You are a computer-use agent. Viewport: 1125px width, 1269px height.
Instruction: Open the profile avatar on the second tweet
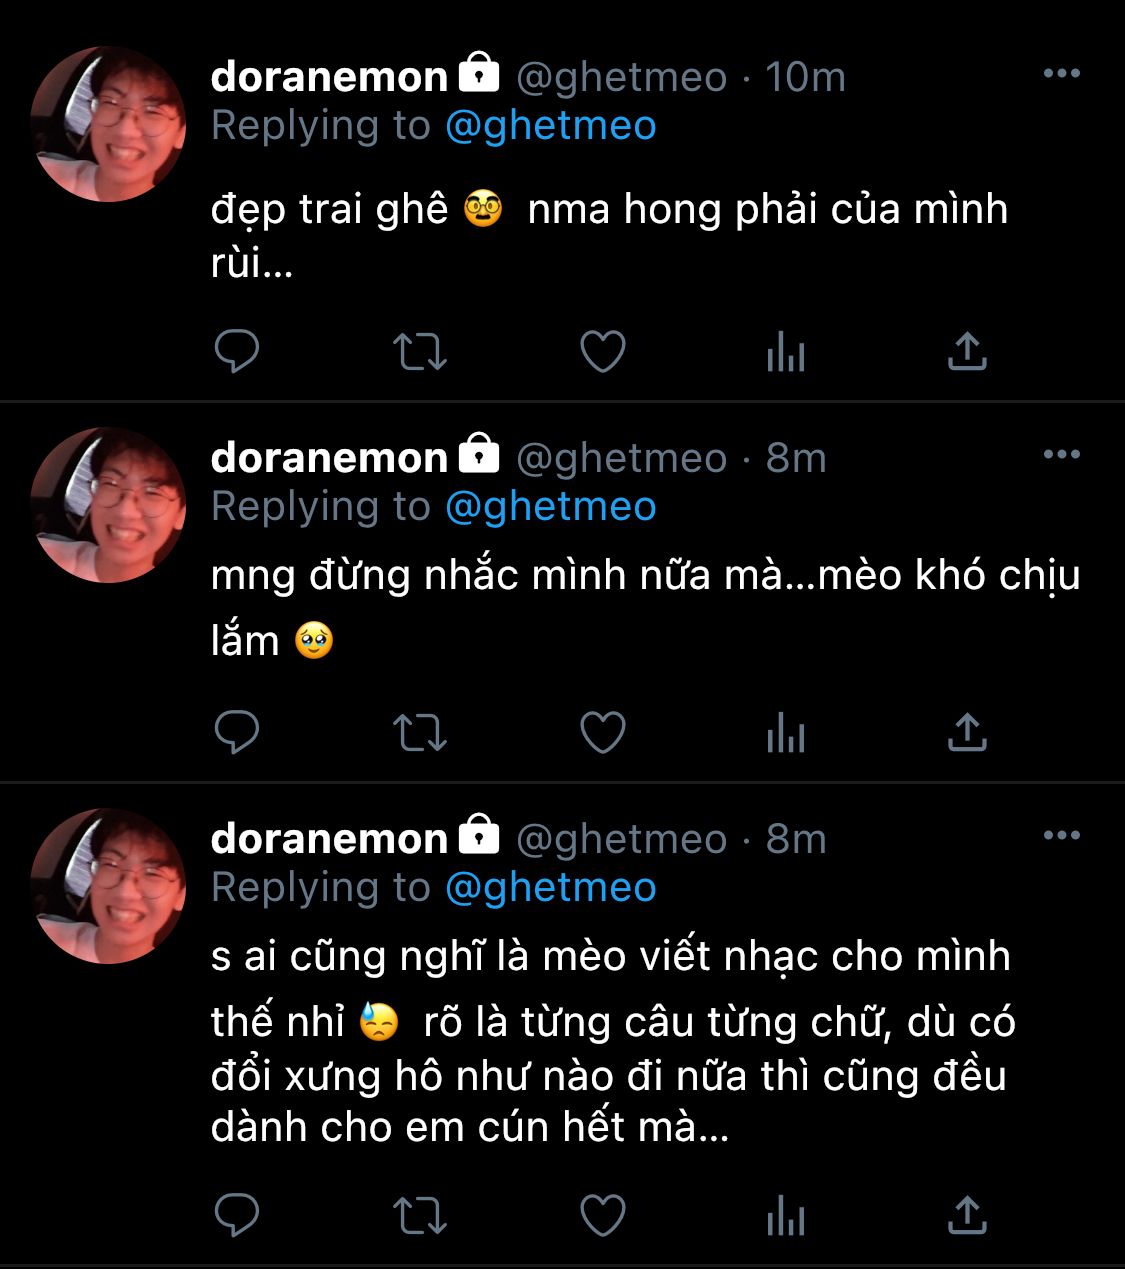point(108,505)
